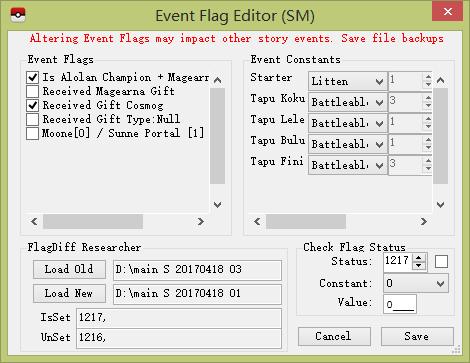This screenshot has width=470, height=363.
Task: Click the Load New file path field
Action: pyautogui.click(x=197, y=294)
